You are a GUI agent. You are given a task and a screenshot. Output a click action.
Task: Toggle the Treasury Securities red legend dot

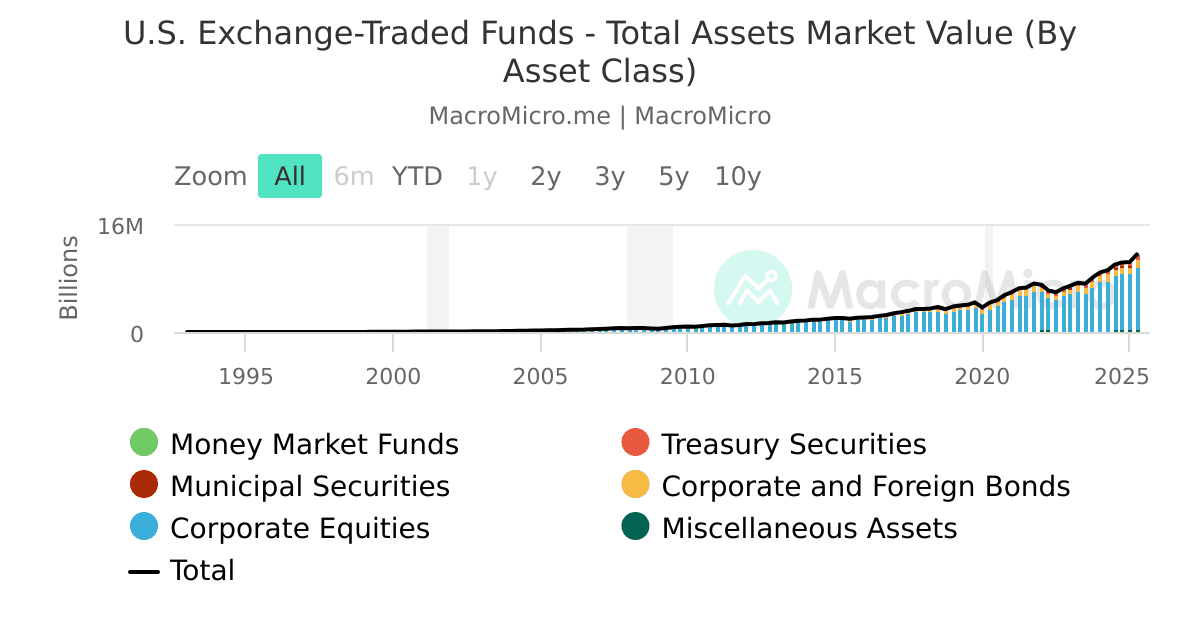(x=635, y=442)
